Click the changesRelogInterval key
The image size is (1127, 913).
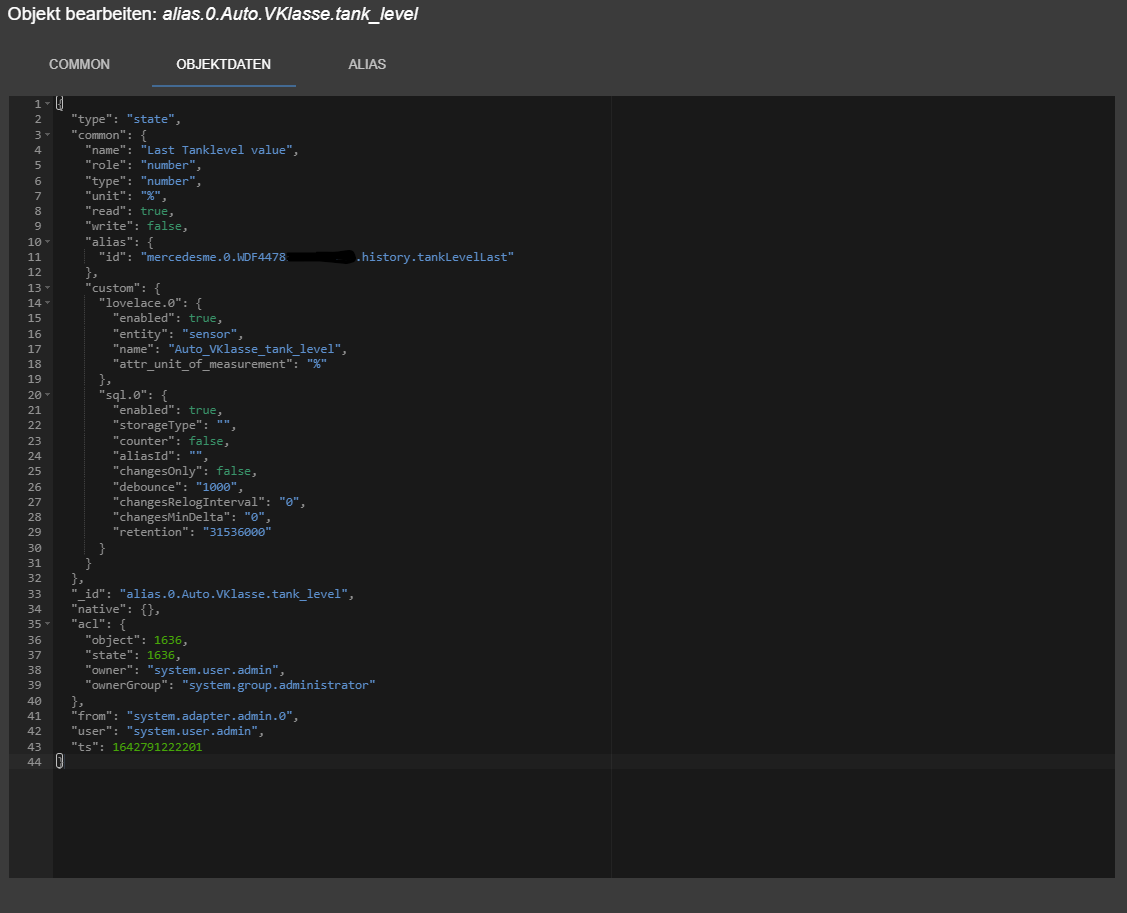coord(189,502)
